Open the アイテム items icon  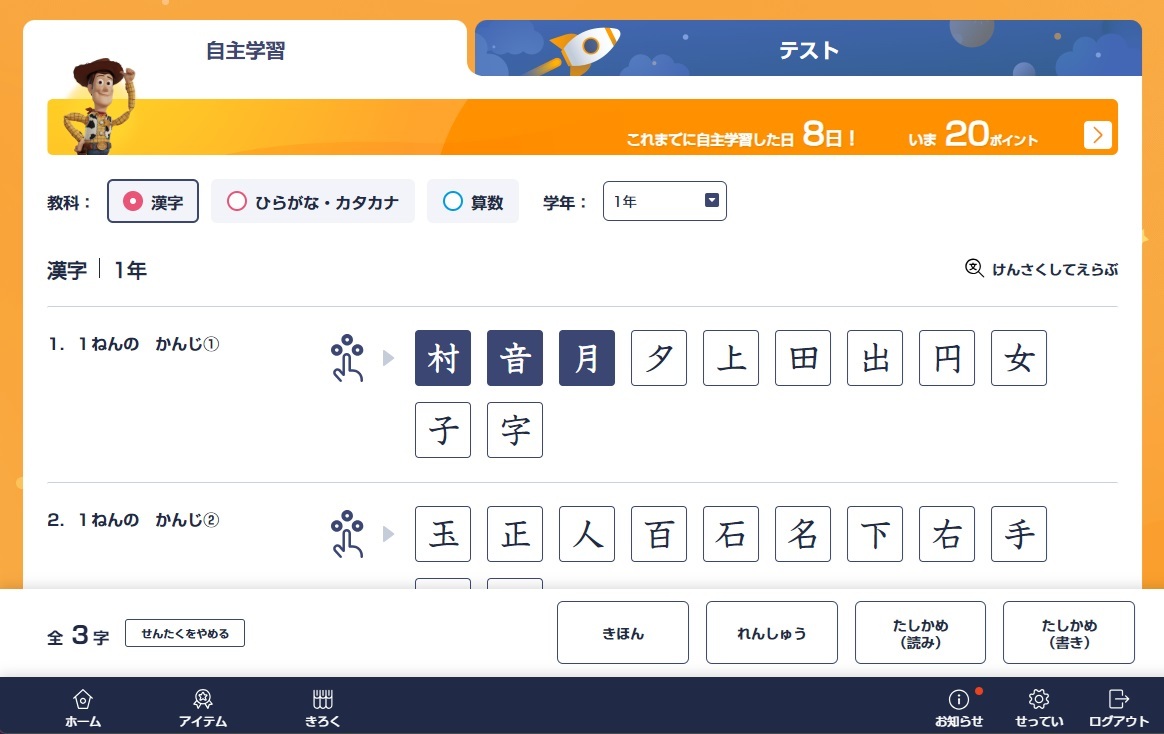click(203, 700)
